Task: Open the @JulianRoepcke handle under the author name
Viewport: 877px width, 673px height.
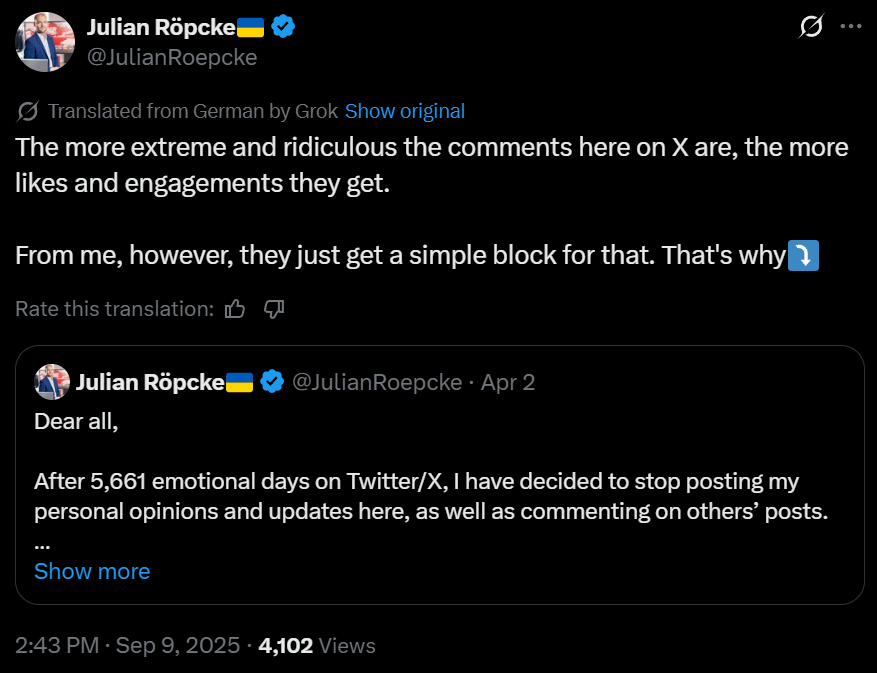Action: tap(172, 57)
